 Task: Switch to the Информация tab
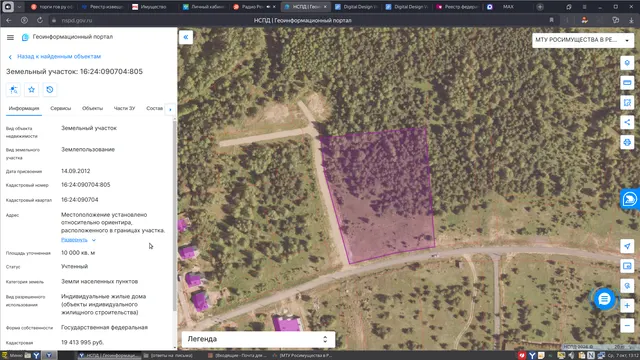(x=24, y=109)
